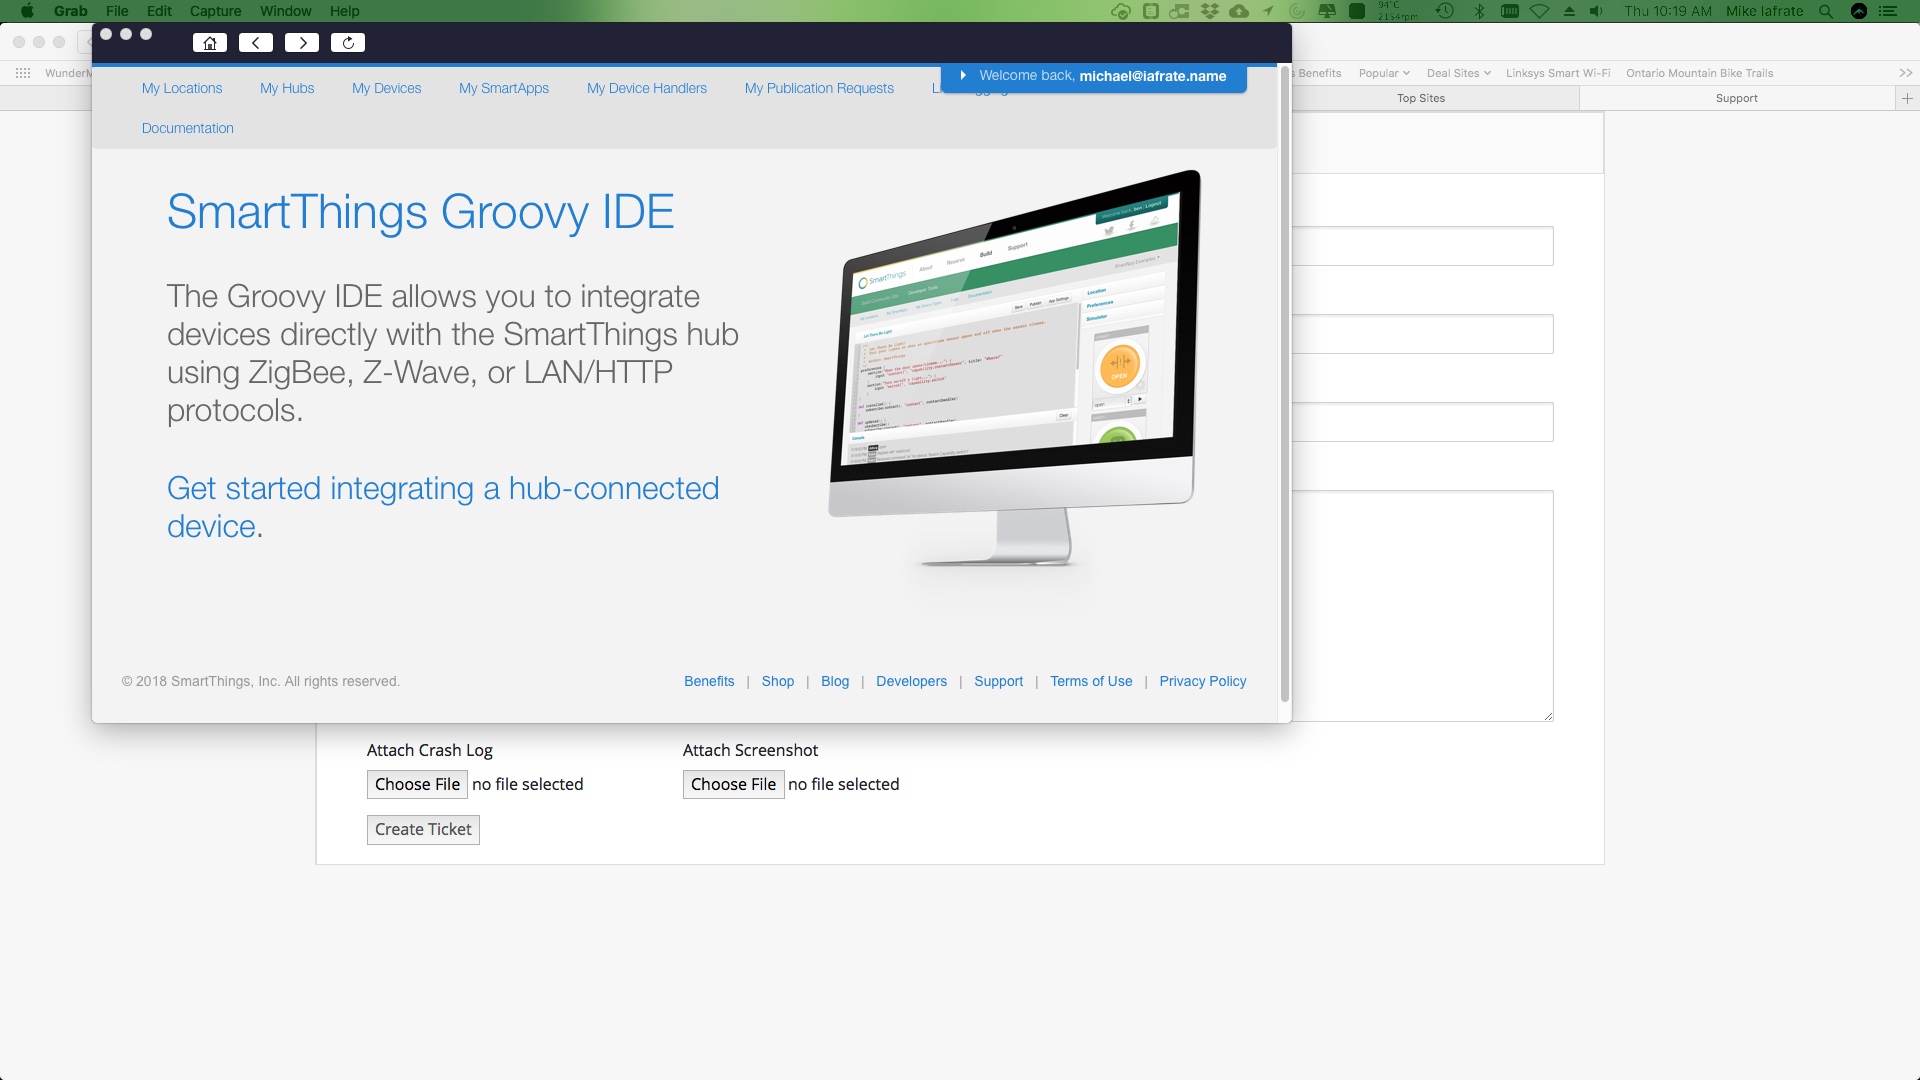Viewport: 1920px width, 1080px height.
Task: Click the cloud upload menu bar icon
Action: pos(1239,11)
